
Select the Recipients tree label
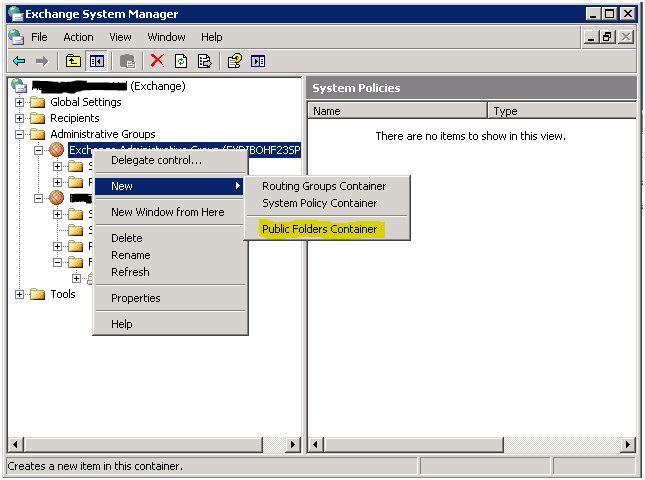click(74, 118)
